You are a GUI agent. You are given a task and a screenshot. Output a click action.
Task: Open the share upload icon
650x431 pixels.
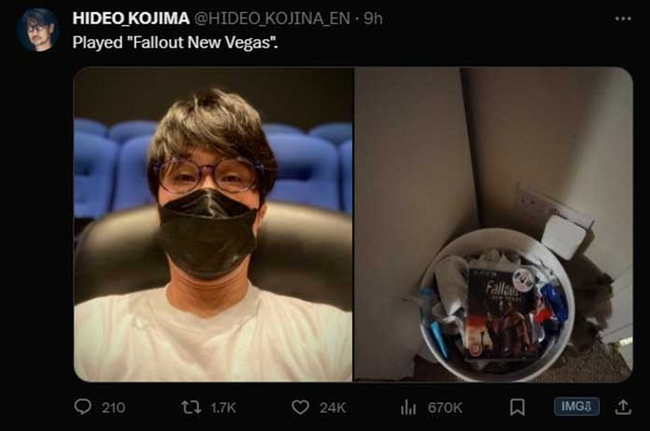point(623,407)
